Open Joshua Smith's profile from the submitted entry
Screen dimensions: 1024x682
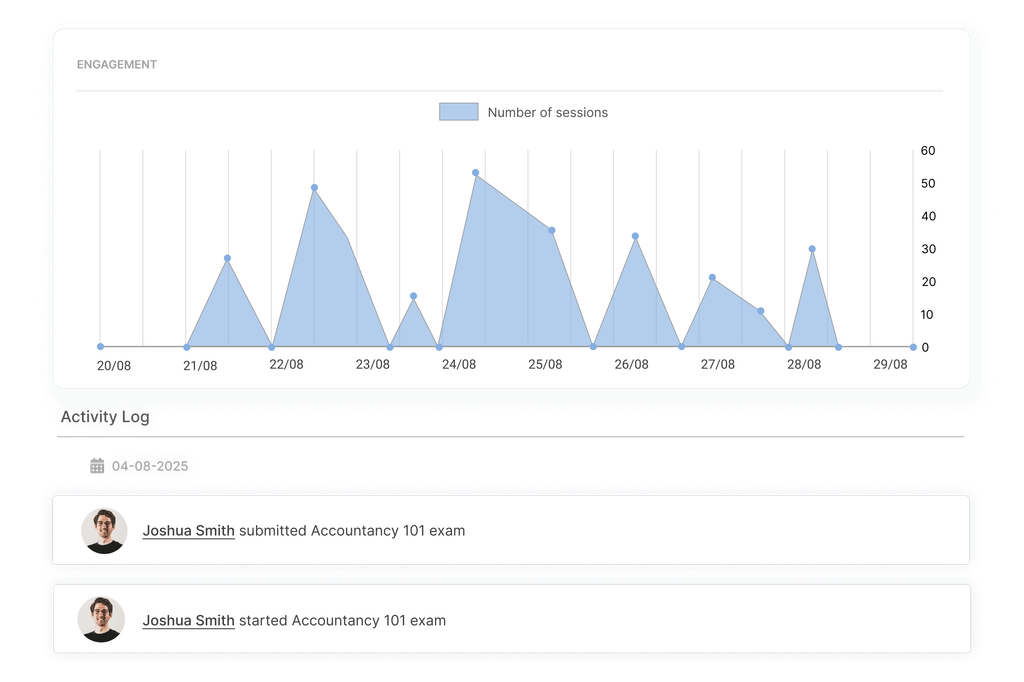coord(188,530)
